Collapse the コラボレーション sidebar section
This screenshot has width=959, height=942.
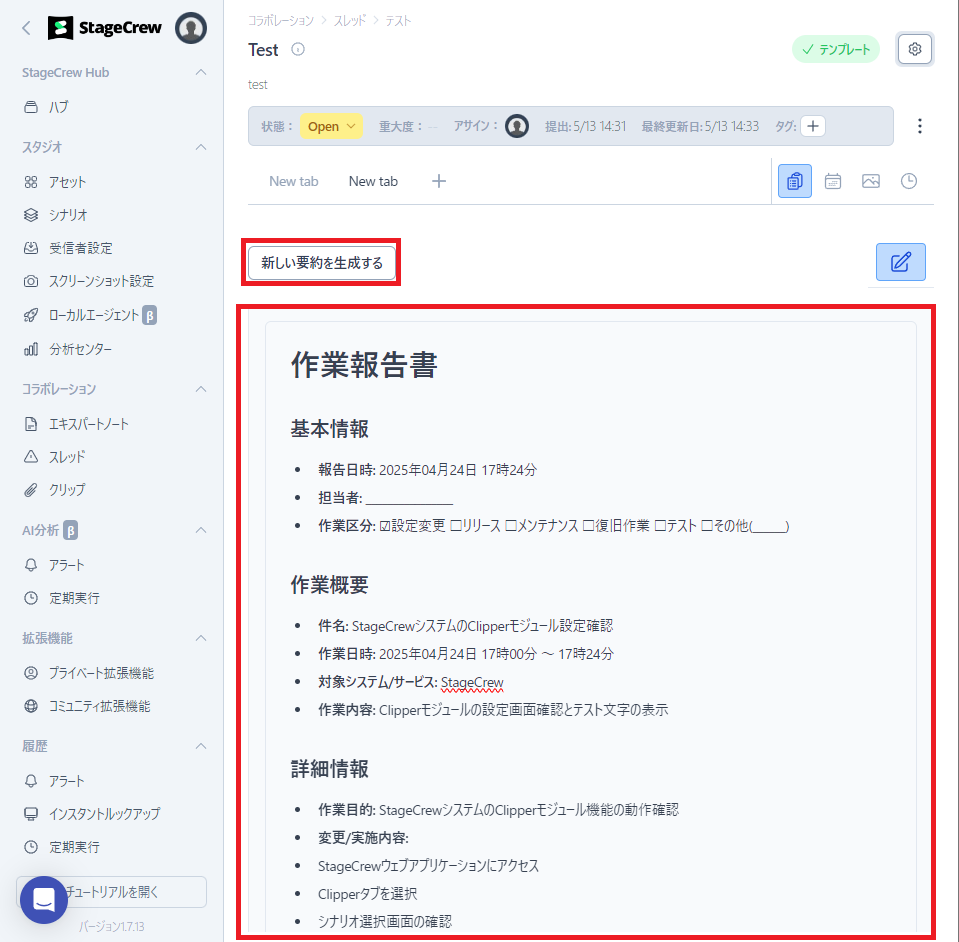coord(201,389)
